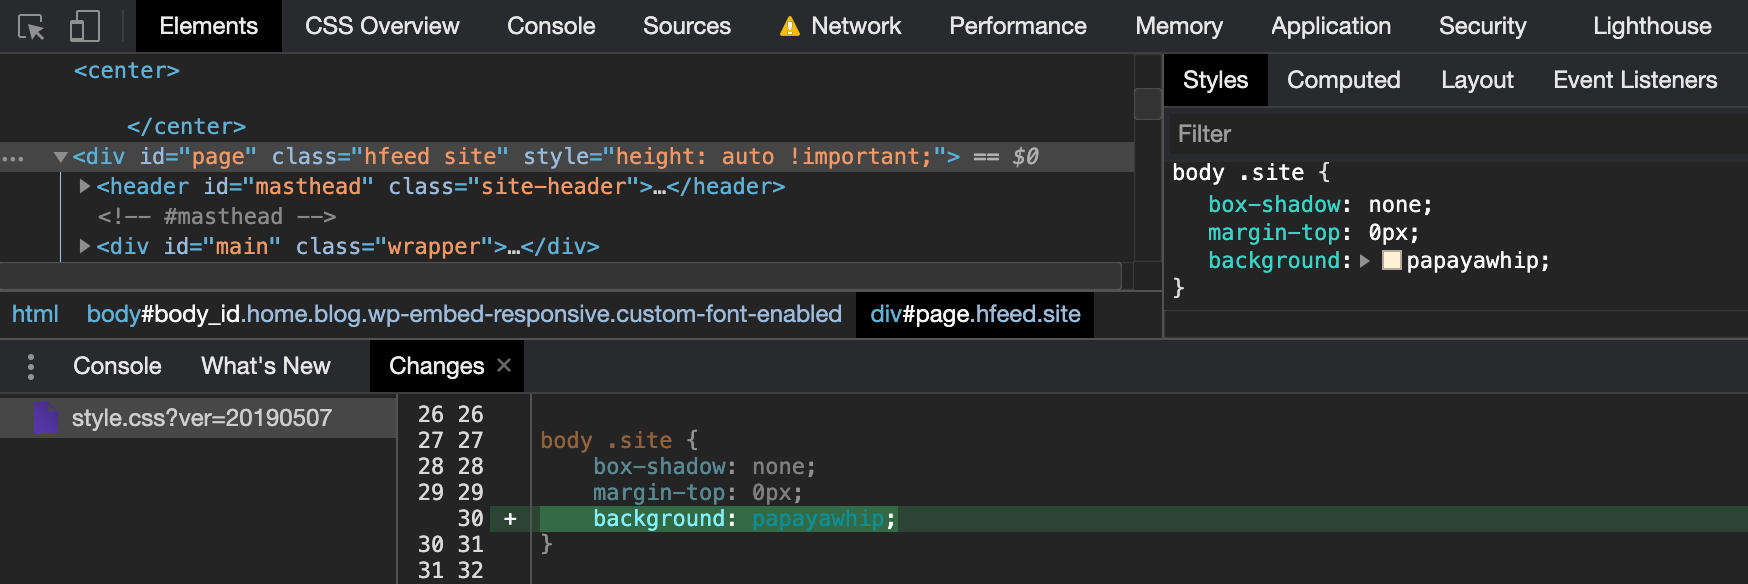Switch to the Lighthouse tab

pos(1652,26)
